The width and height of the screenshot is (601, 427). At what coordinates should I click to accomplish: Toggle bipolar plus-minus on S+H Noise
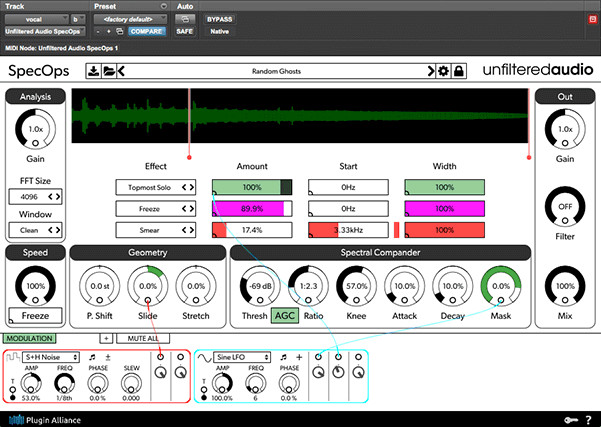coord(108,357)
